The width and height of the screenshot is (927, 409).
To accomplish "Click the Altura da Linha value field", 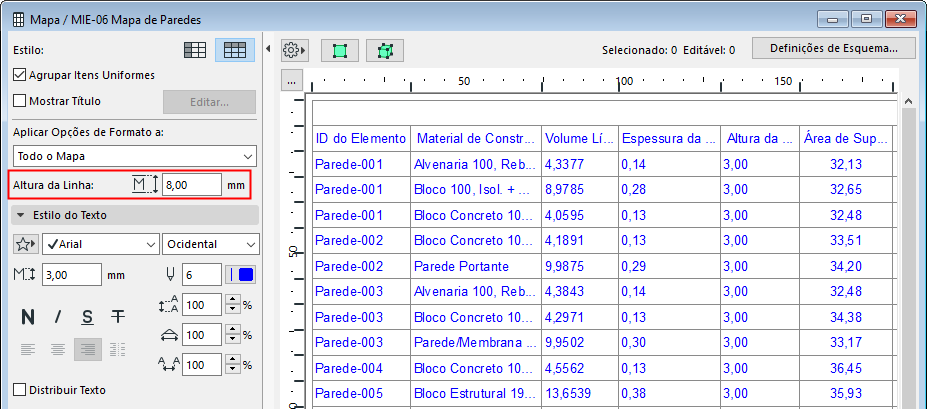I will click(192, 184).
